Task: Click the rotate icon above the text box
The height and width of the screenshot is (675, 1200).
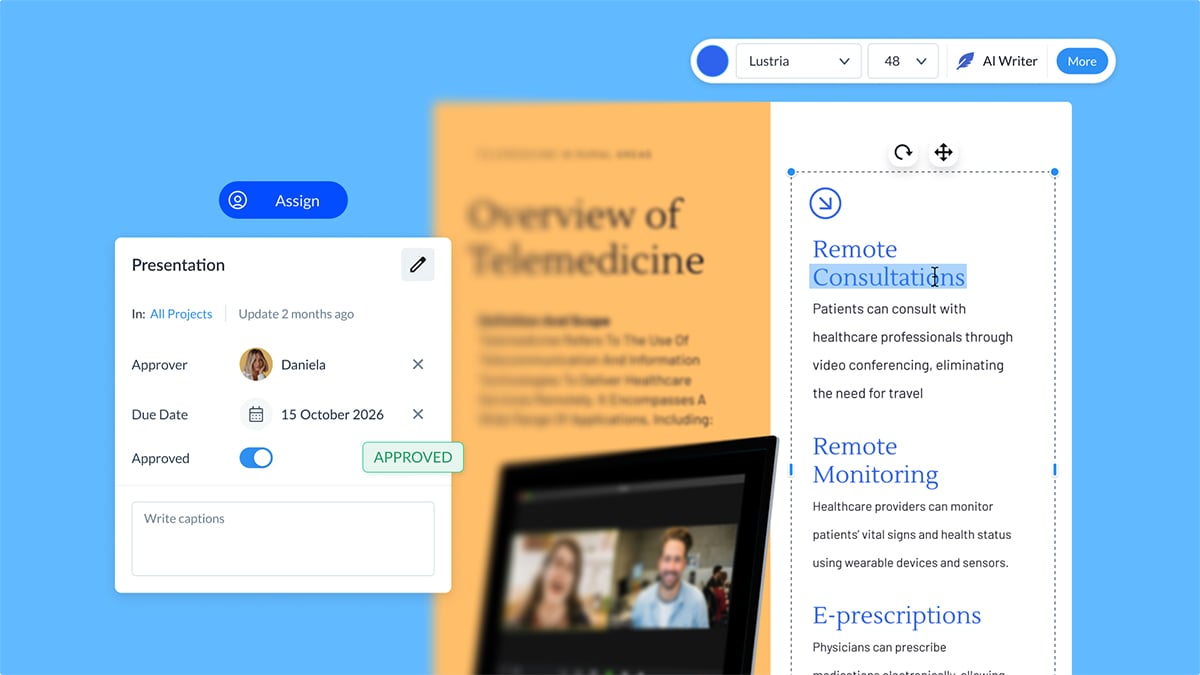Action: click(903, 152)
